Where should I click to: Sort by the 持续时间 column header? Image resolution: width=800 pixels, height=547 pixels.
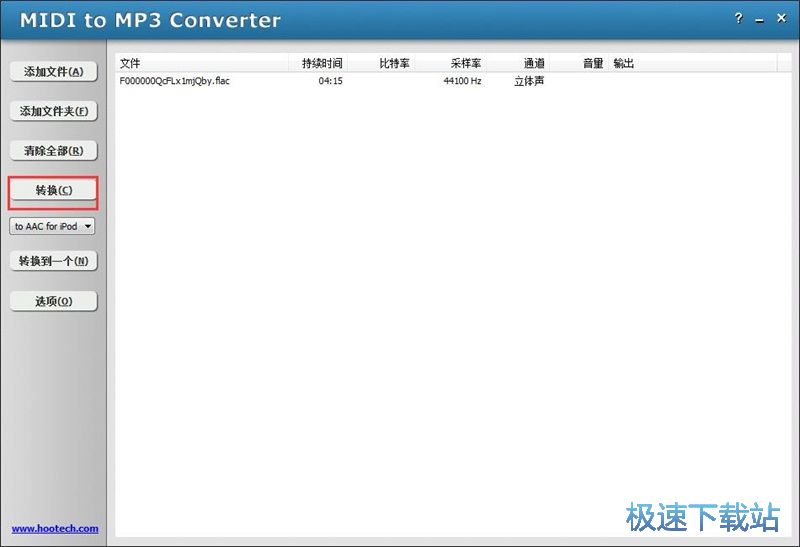pos(318,63)
